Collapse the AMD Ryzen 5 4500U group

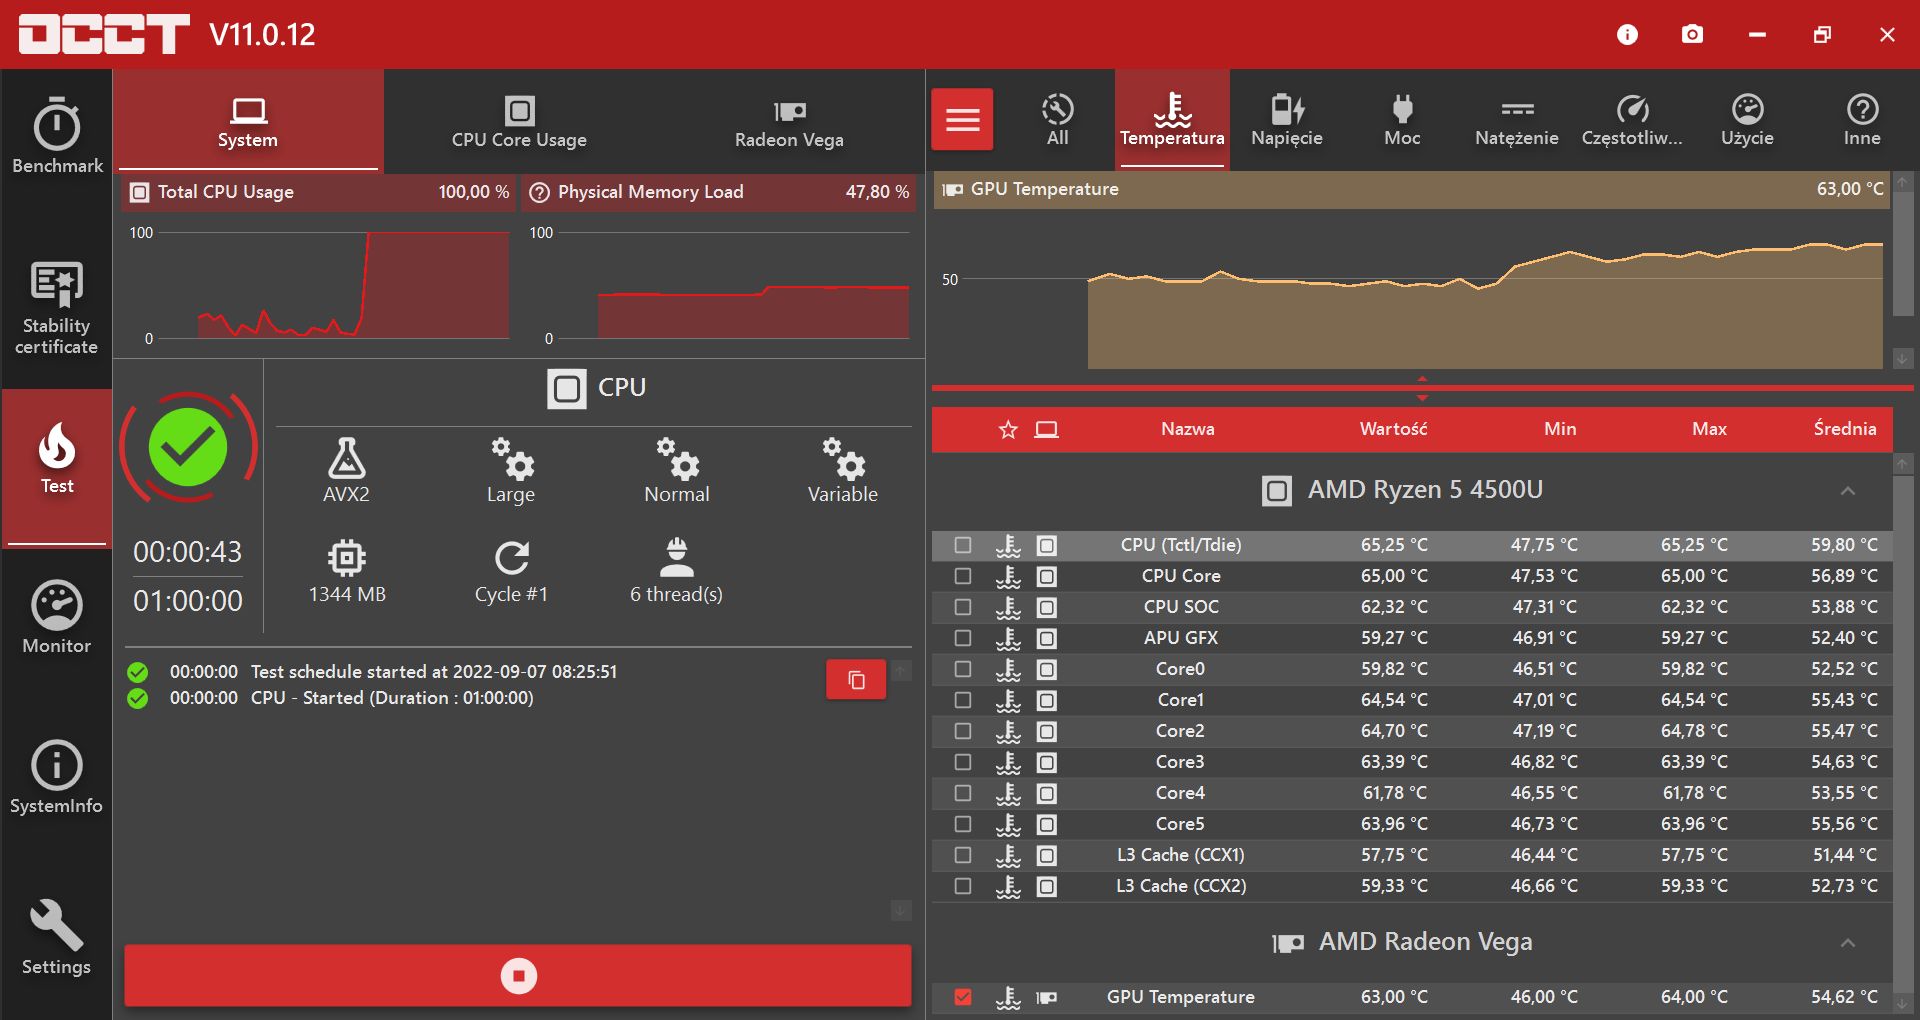click(x=1848, y=491)
